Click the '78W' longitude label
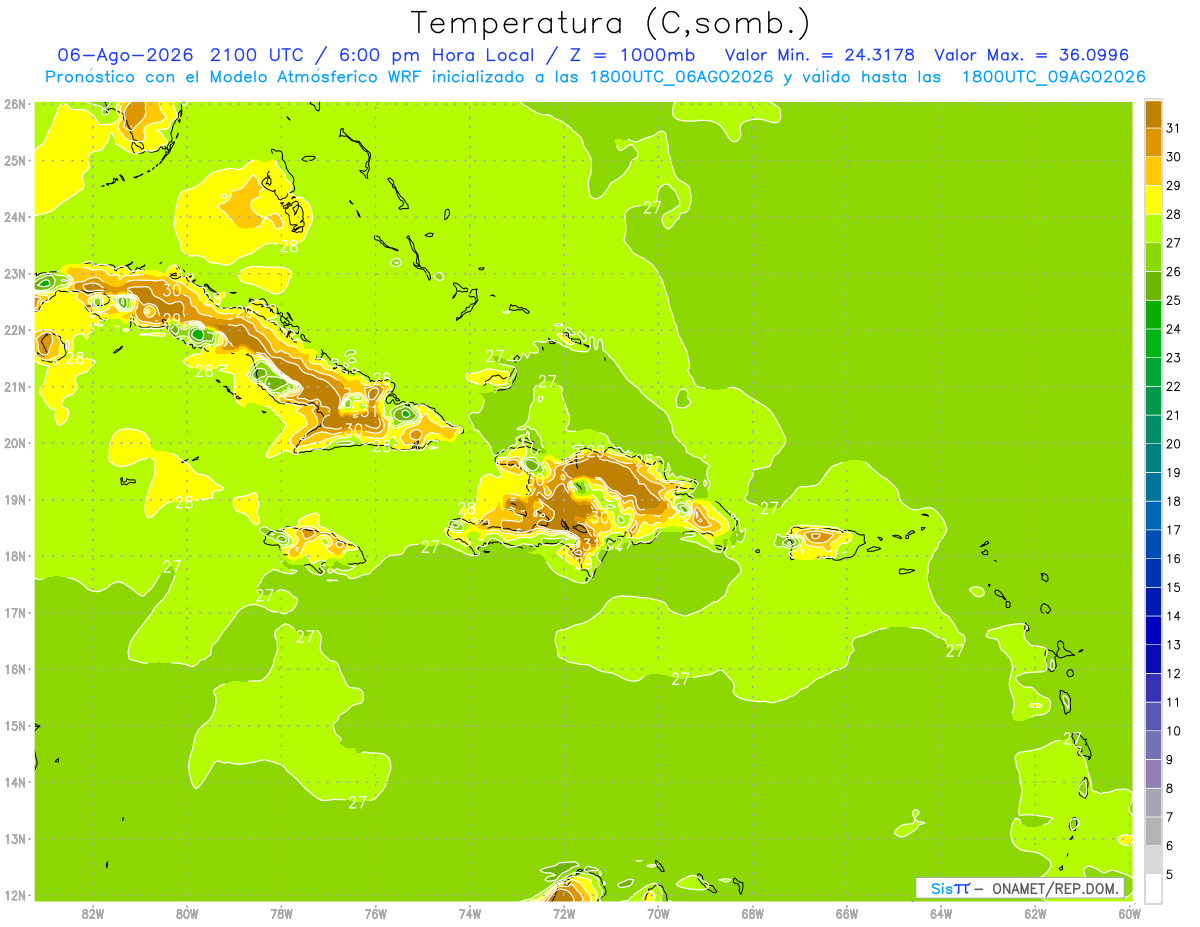The height and width of the screenshot is (927, 1200). [281, 914]
